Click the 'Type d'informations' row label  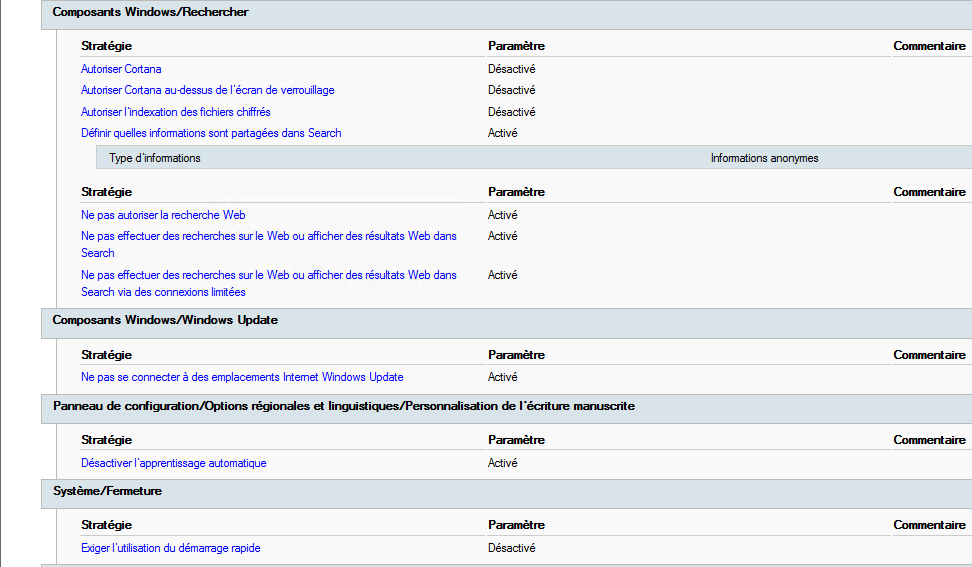coord(154,158)
